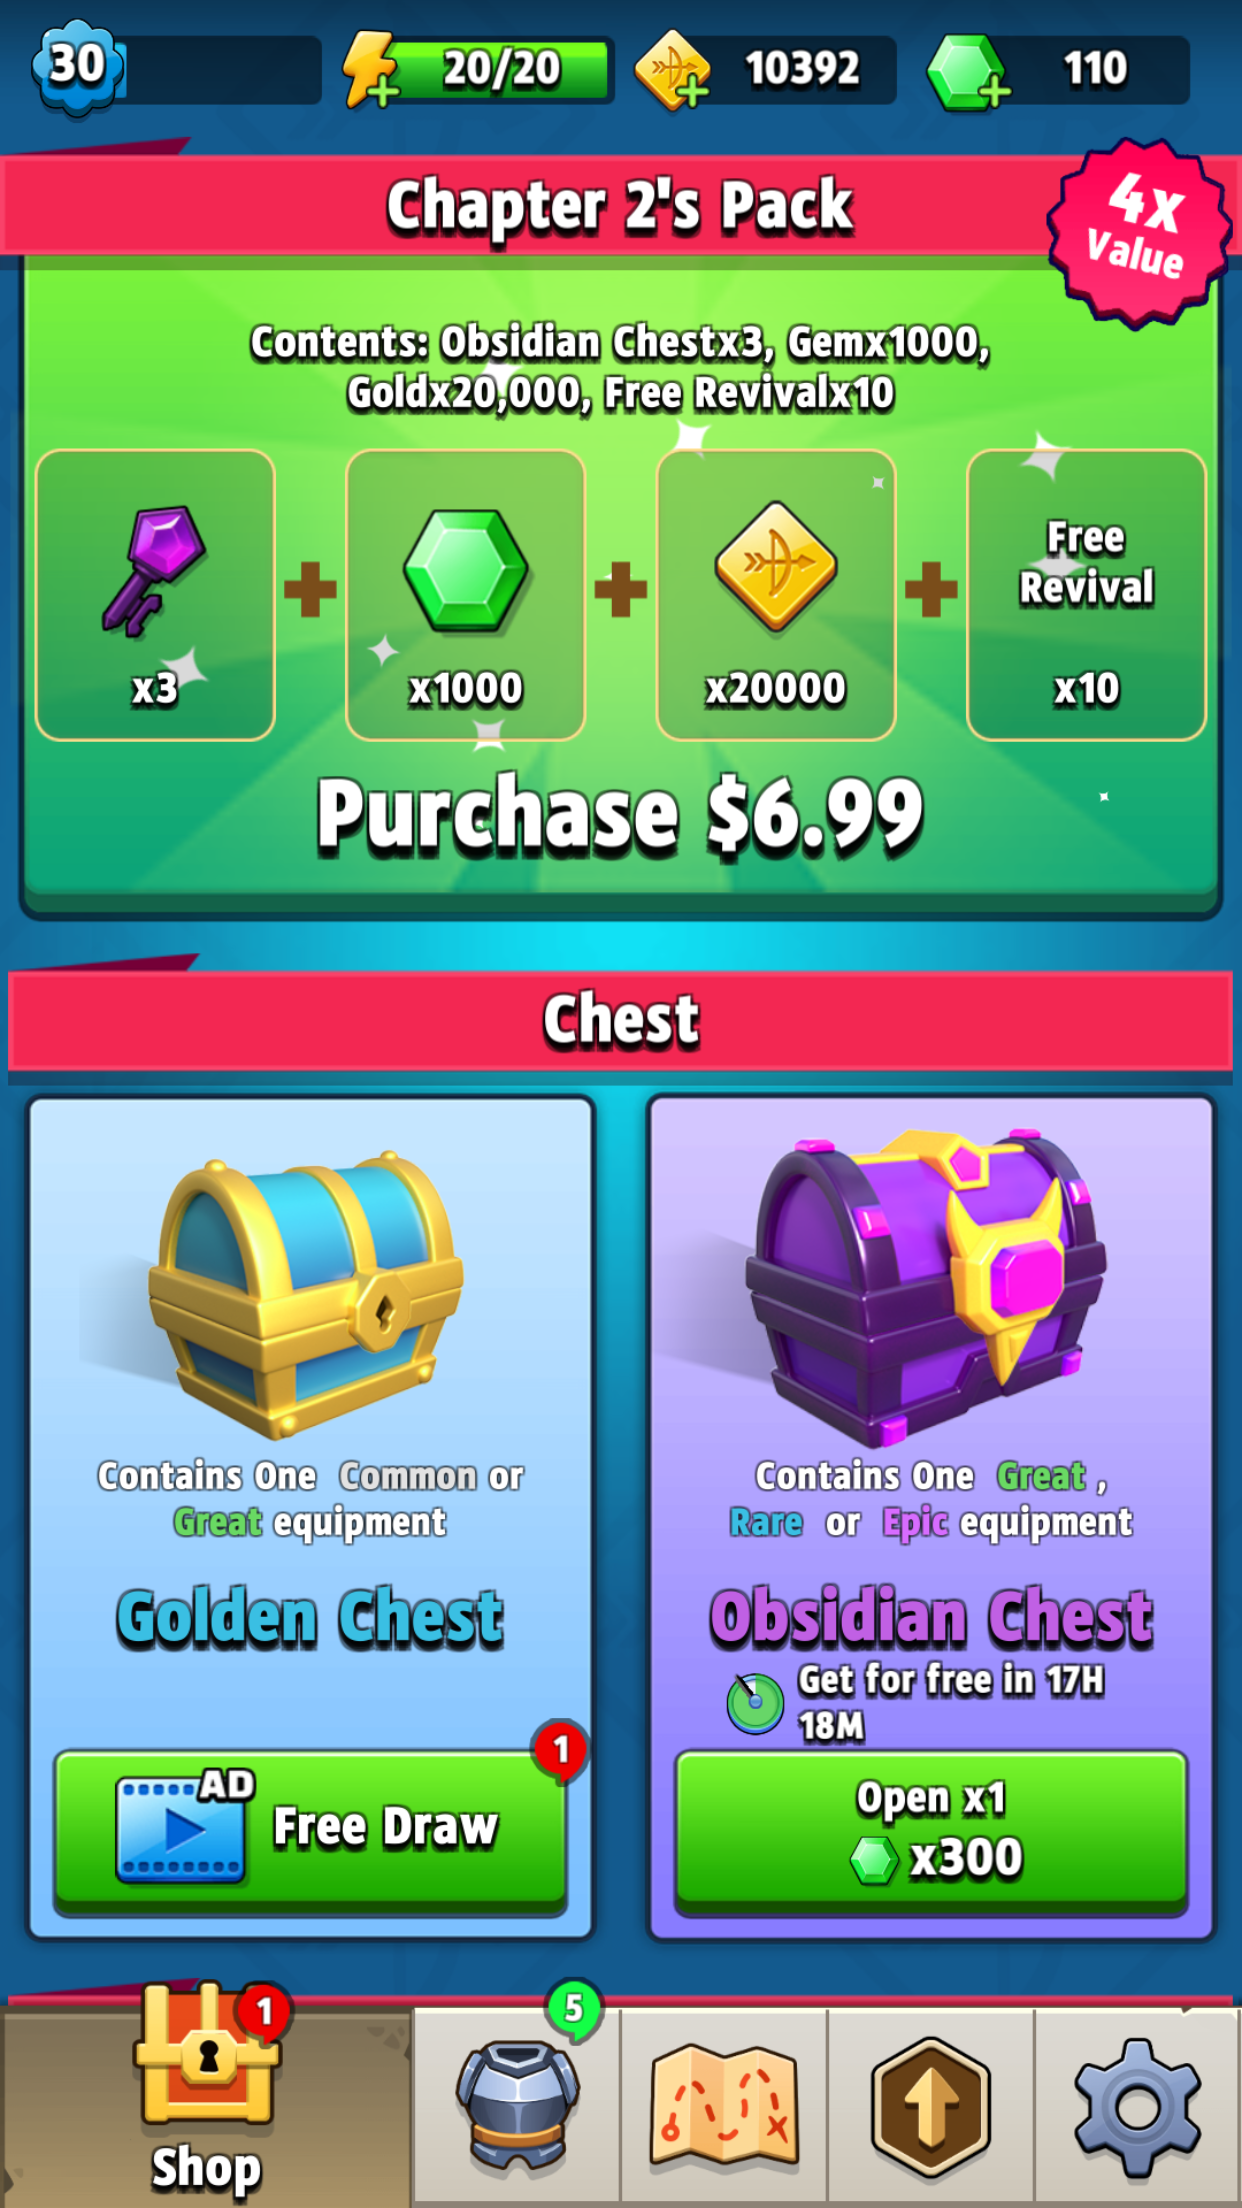The image size is (1242, 2208).
Task: Tap the purple obsidian key item
Action: coord(155,595)
